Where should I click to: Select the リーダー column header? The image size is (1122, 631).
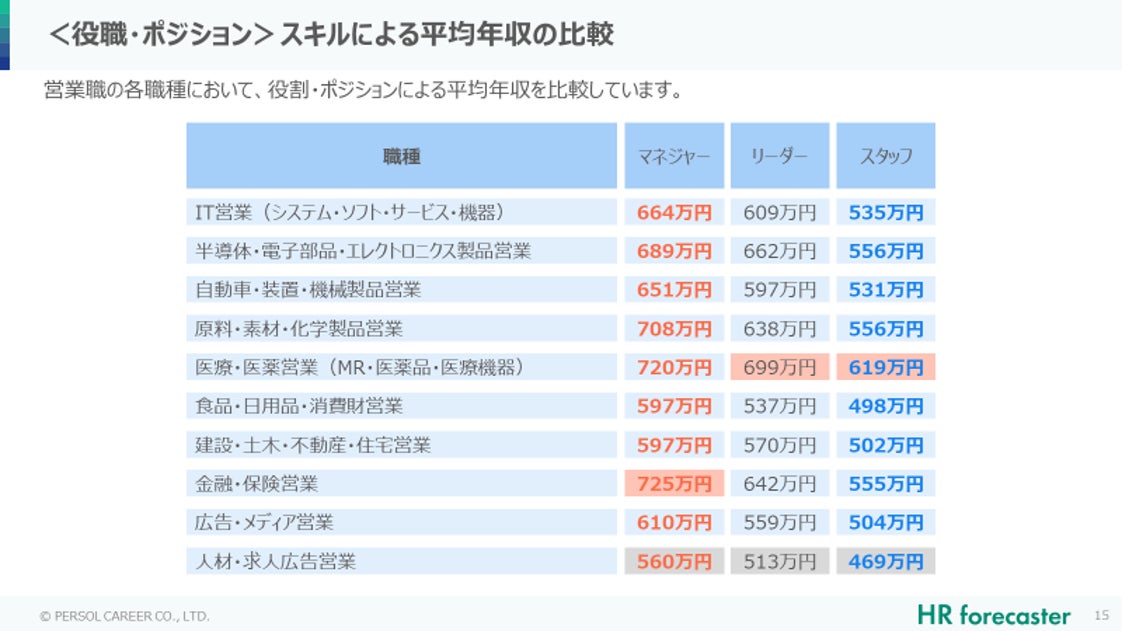(x=779, y=156)
